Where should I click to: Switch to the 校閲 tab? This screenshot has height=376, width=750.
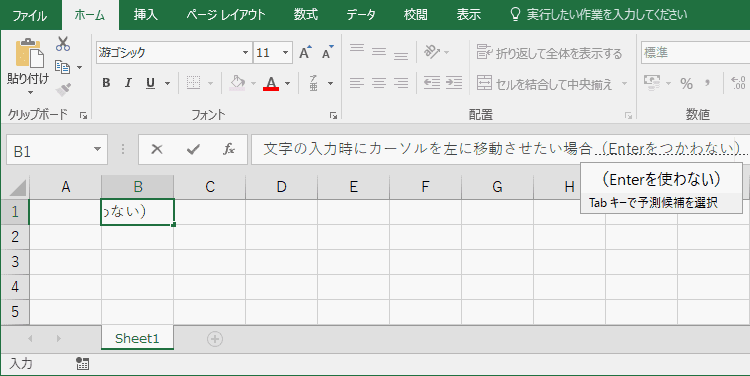[x=416, y=15]
